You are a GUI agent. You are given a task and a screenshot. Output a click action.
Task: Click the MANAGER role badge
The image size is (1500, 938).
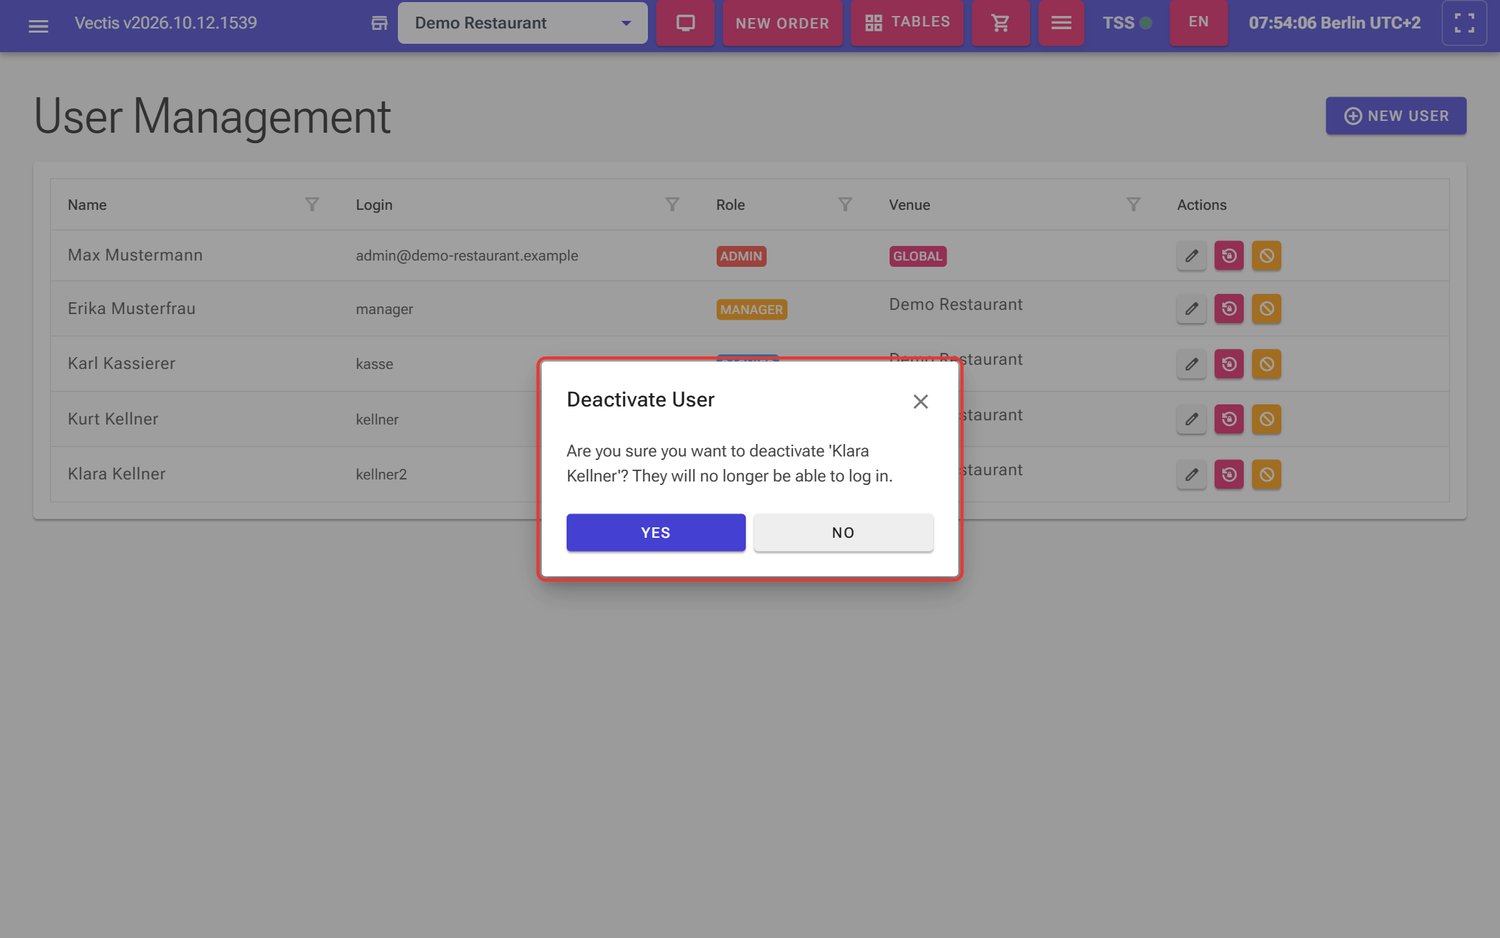pos(752,310)
